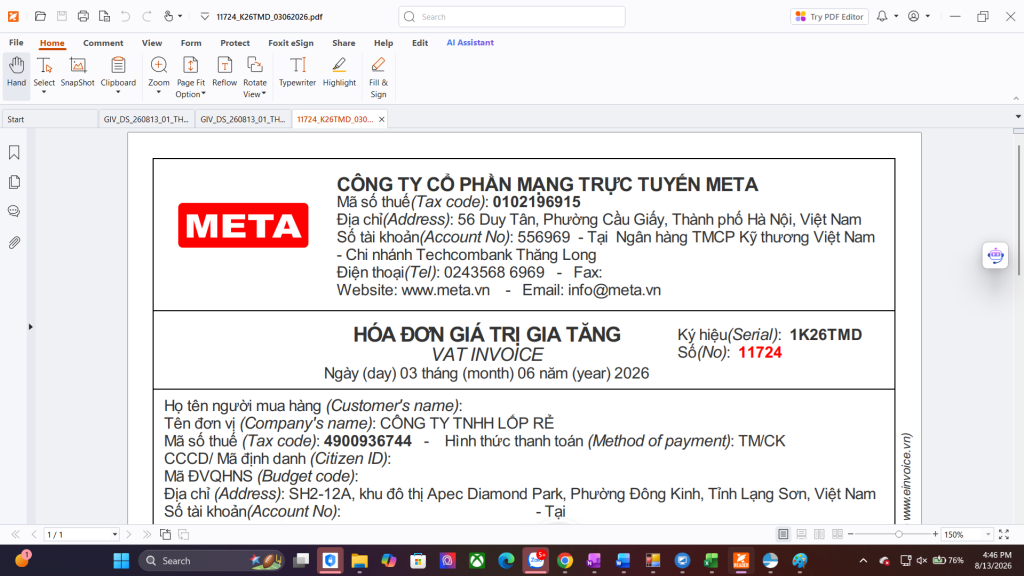Image resolution: width=1024 pixels, height=576 pixels.
Task: Click the Try PDF Editor button
Action: coord(829,16)
